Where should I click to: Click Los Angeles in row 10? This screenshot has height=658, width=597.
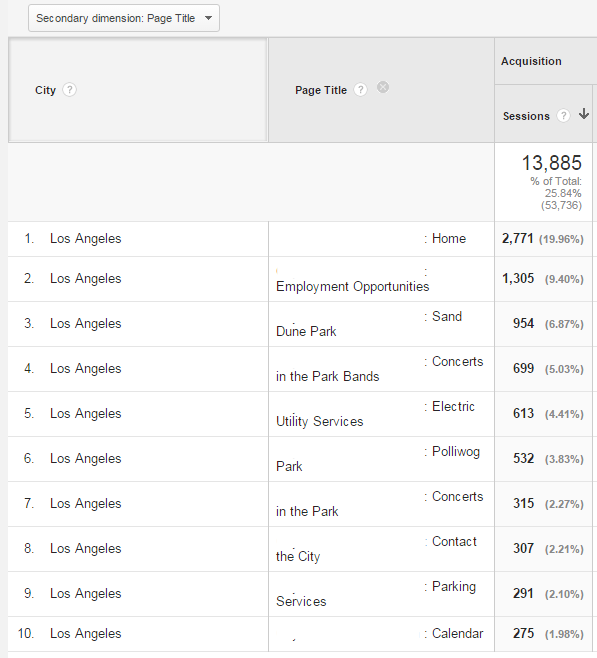coord(86,633)
